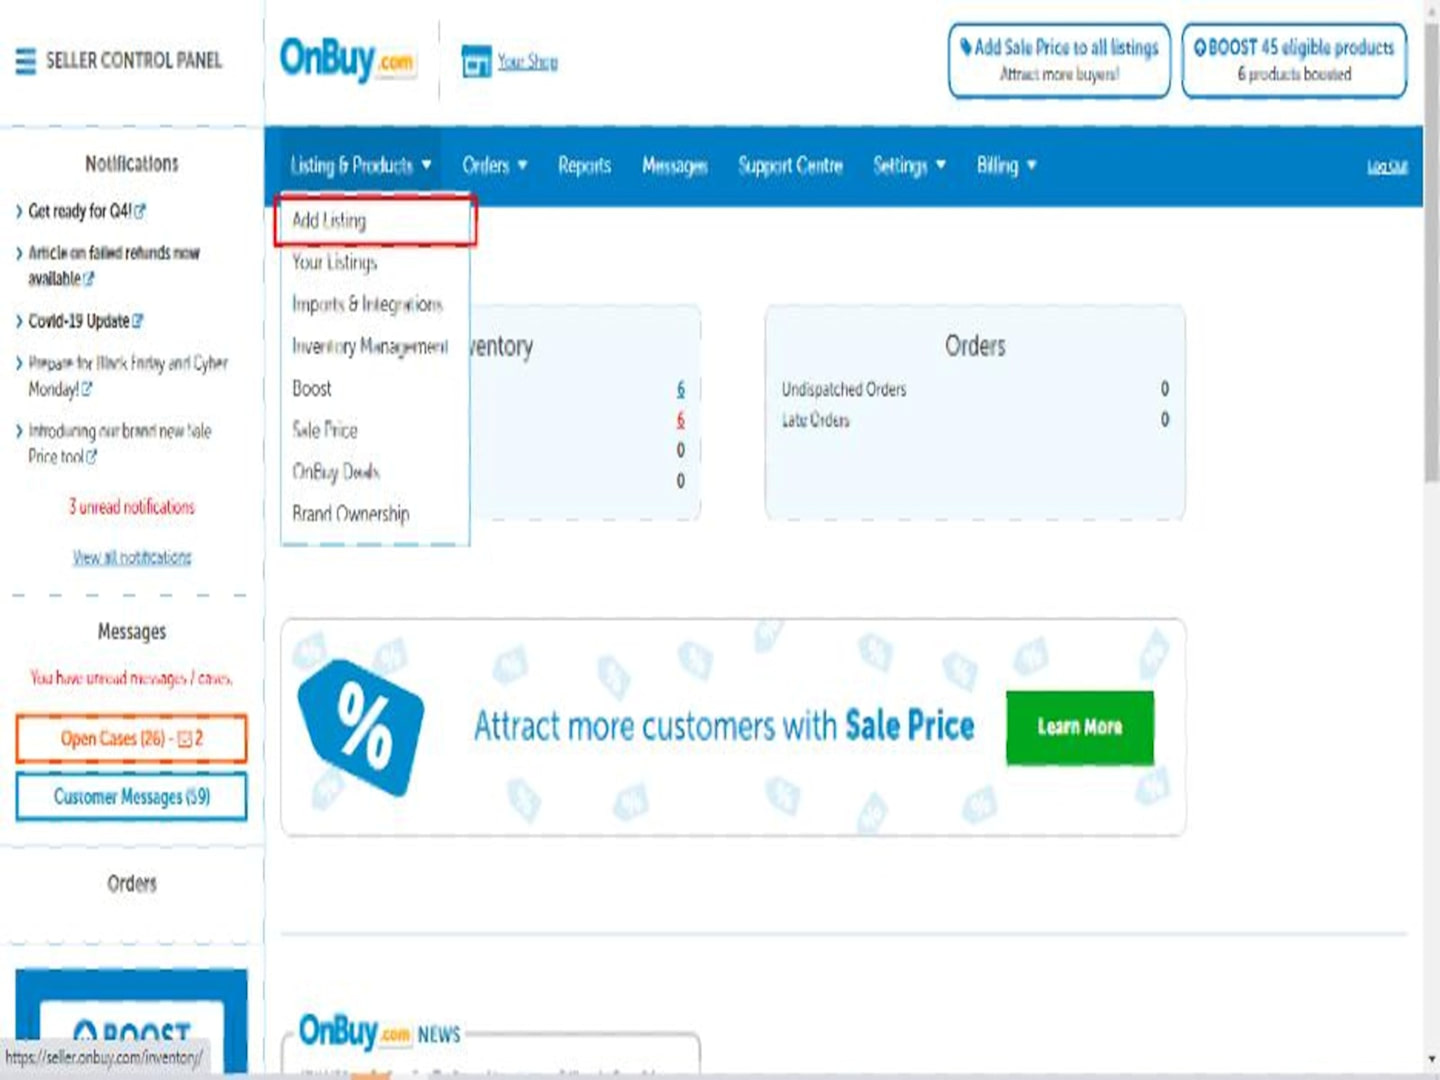
Task: Click the OnBuy News logo at the bottom
Action: [x=380, y=1031]
